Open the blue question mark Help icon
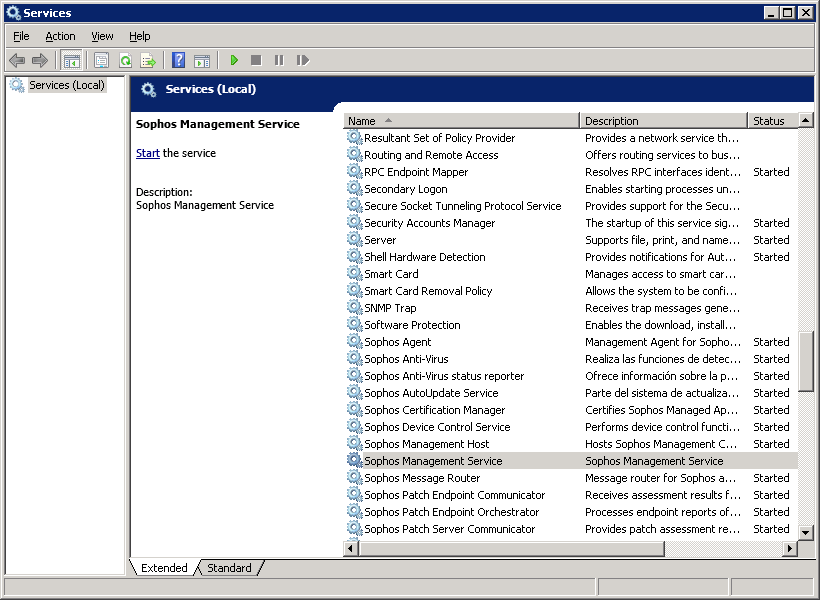This screenshot has height=600, width=820. 178,61
